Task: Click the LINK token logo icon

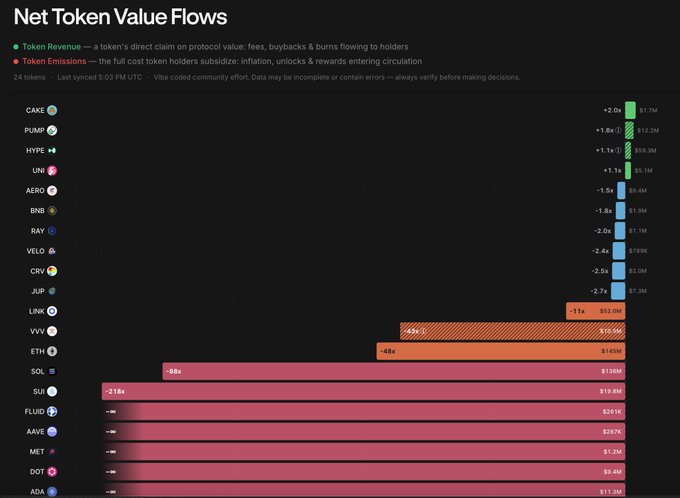Action: 52,311
